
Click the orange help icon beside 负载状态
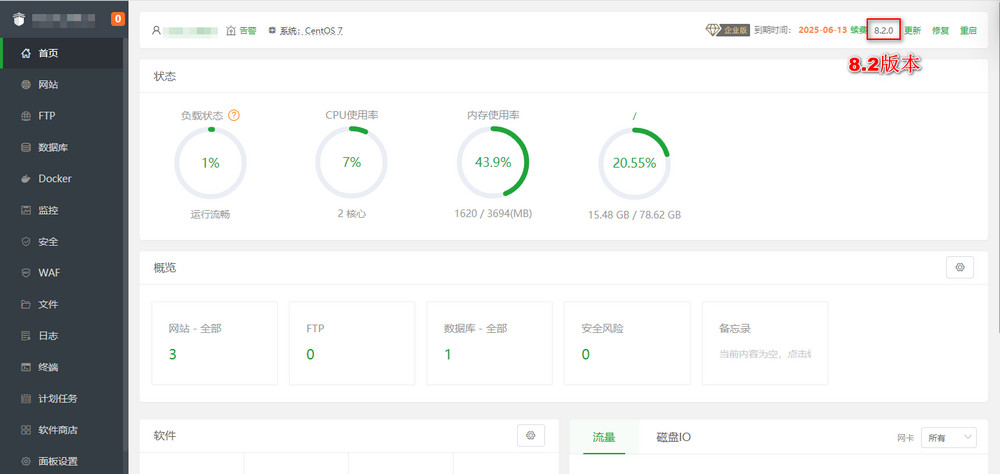(234, 115)
